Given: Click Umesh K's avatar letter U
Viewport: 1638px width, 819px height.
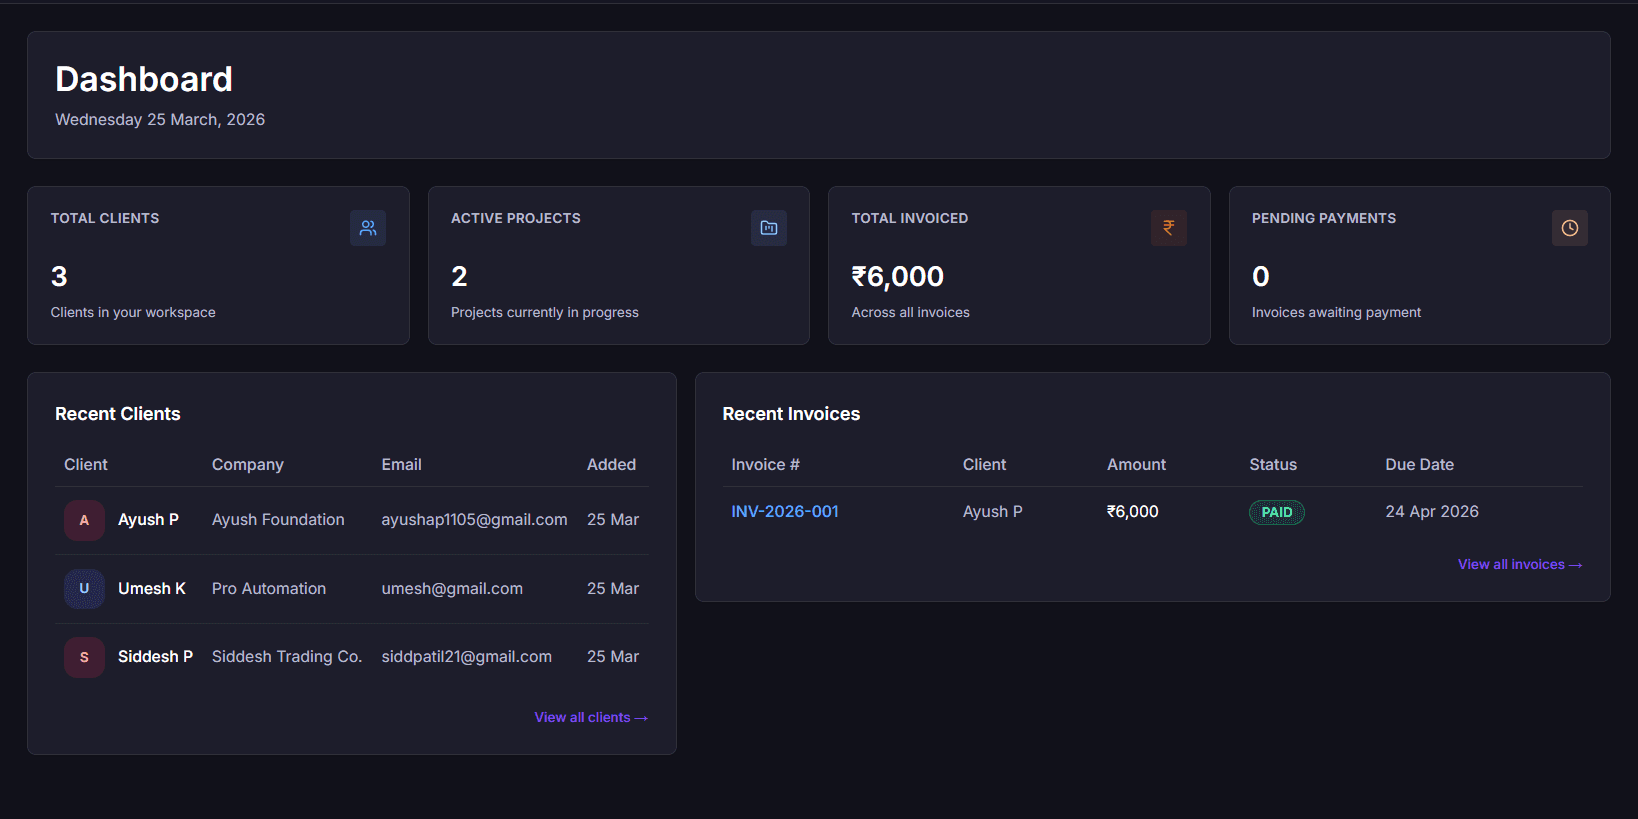Looking at the screenshot, I should [x=84, y=589].
